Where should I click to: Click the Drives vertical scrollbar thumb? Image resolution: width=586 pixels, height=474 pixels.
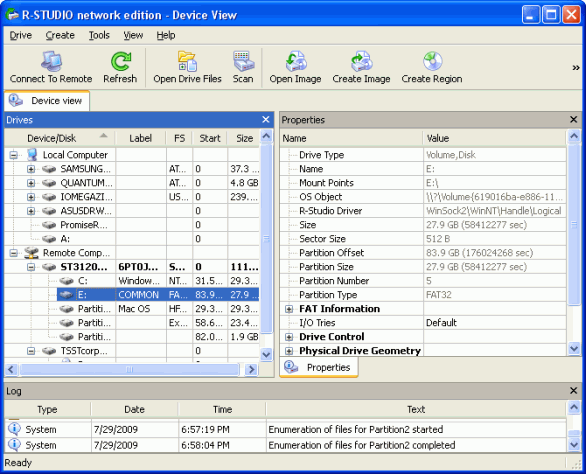point(266,239)
